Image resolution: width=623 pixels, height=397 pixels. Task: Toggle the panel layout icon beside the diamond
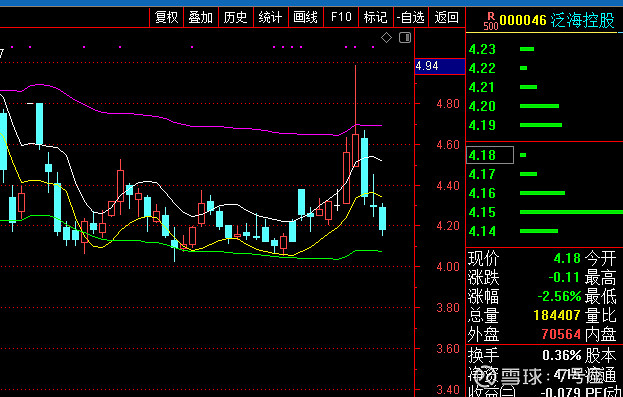pyautogui.click(x=405, y=38)
